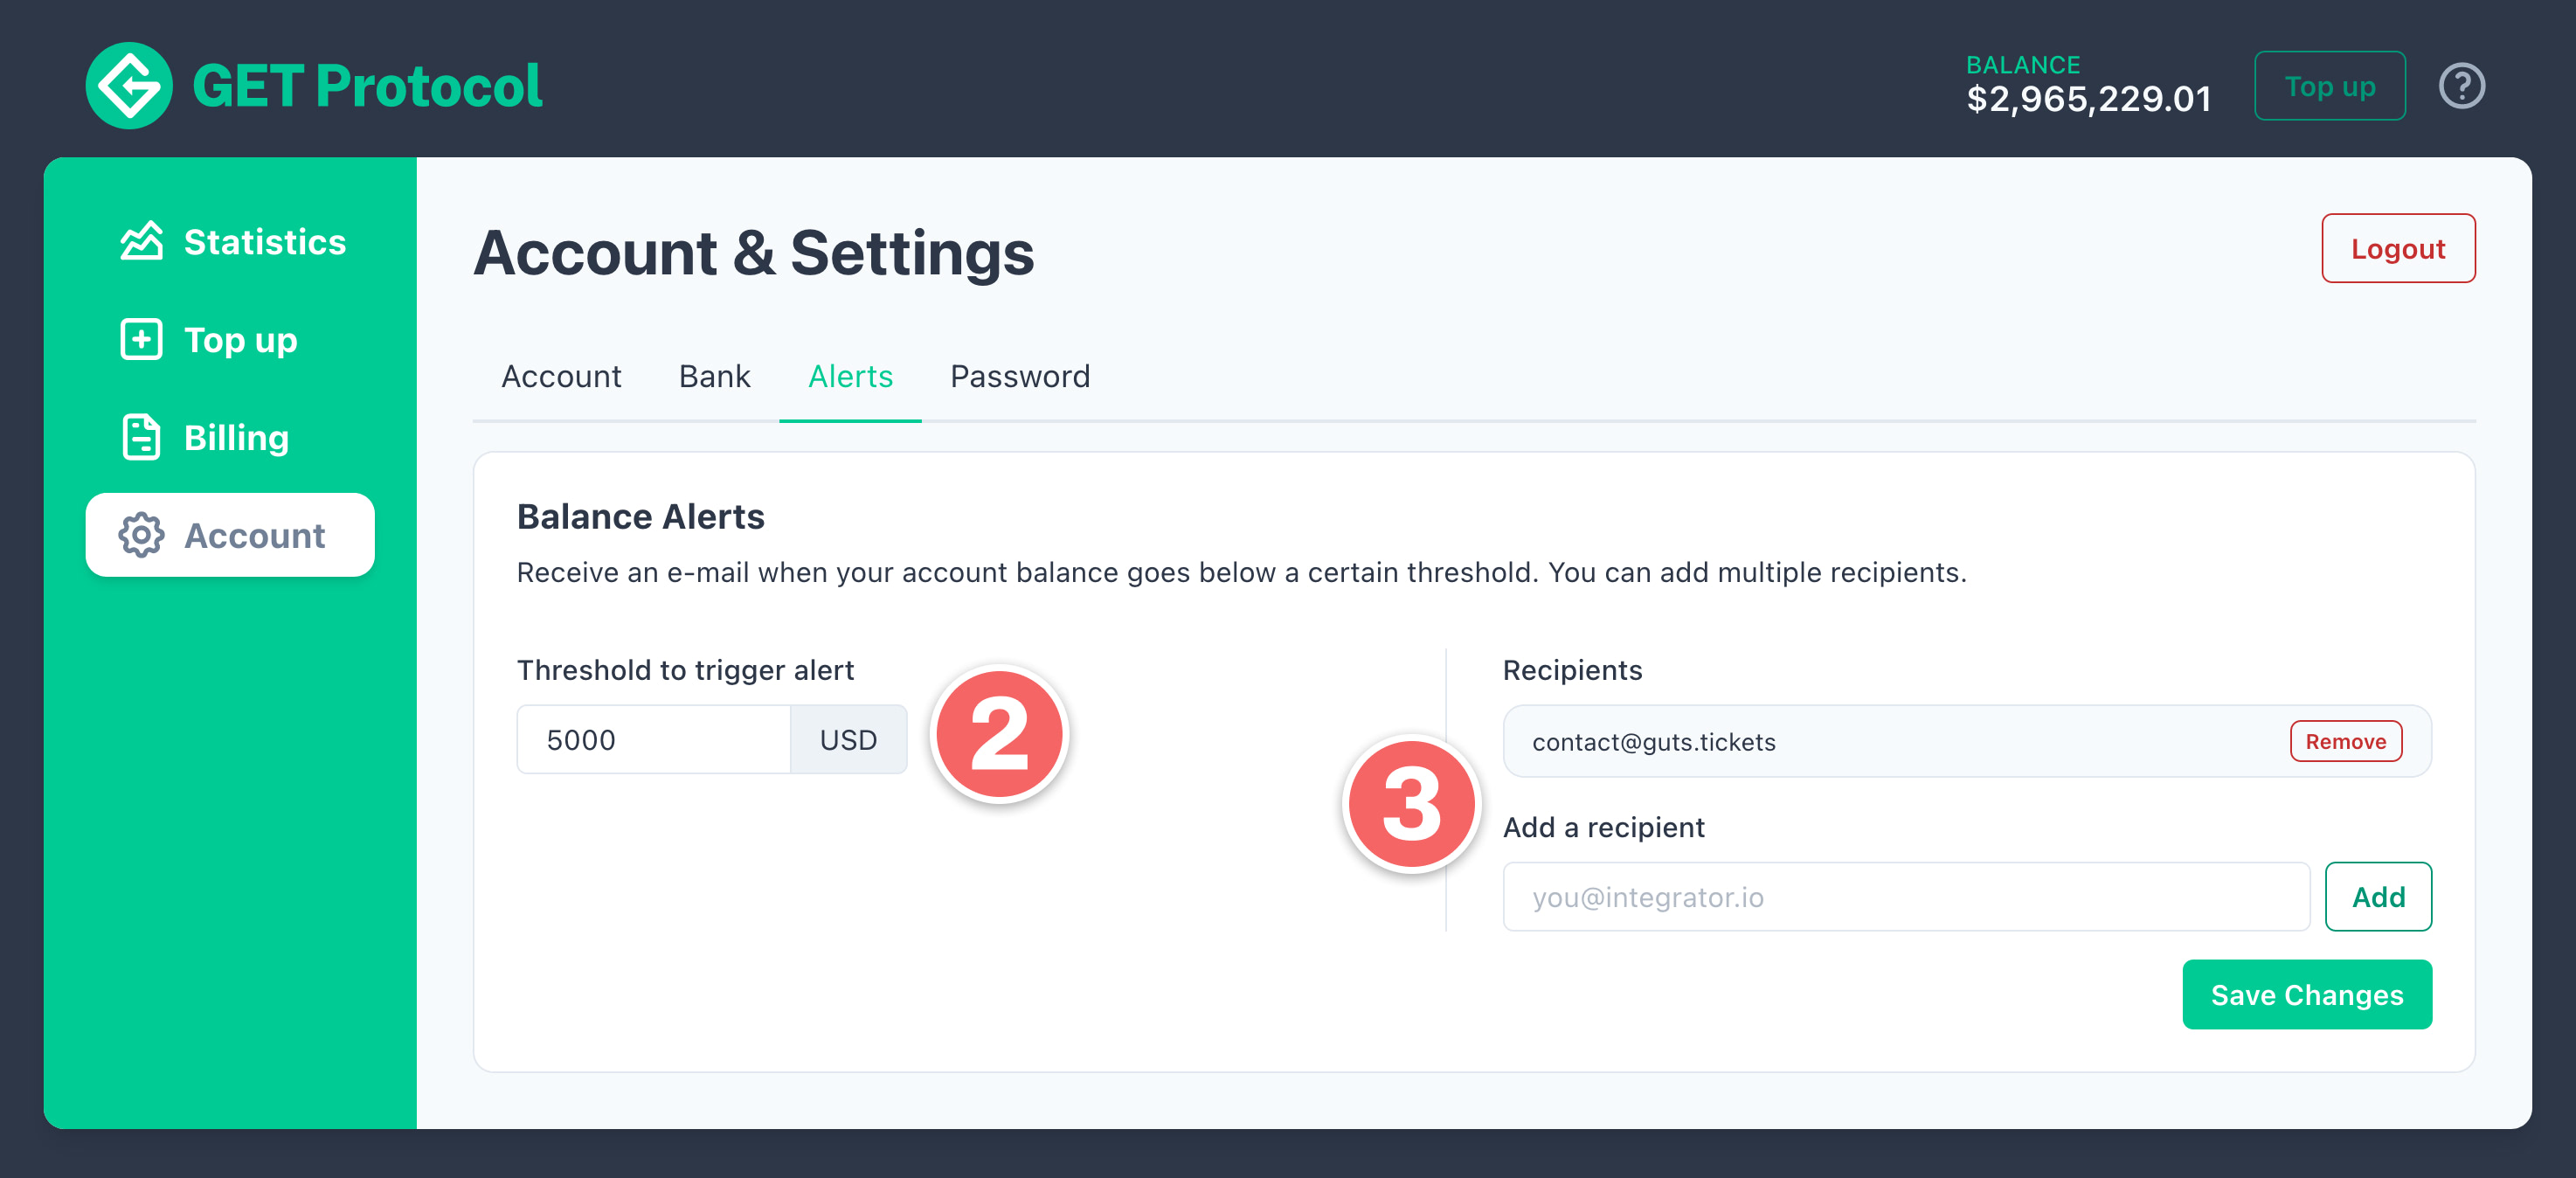
Task: Click the Billing document icon in sidebar
Action: pos(141,437)
